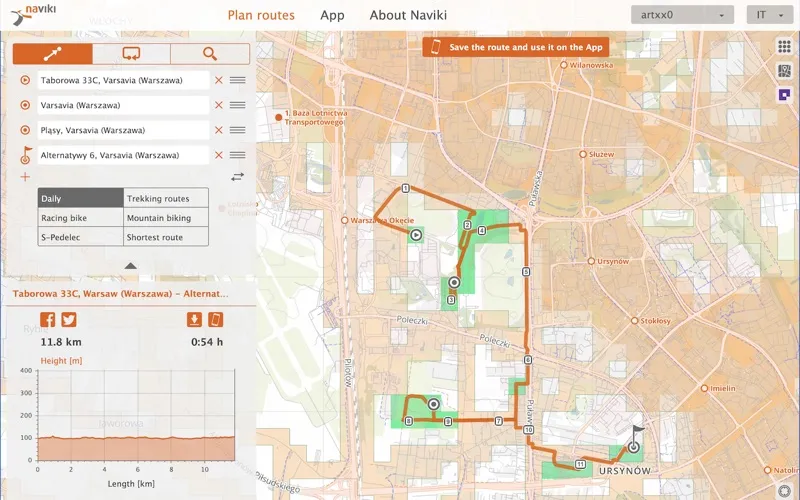Click the 11.8 km distance value

click(x=61, y=342)
